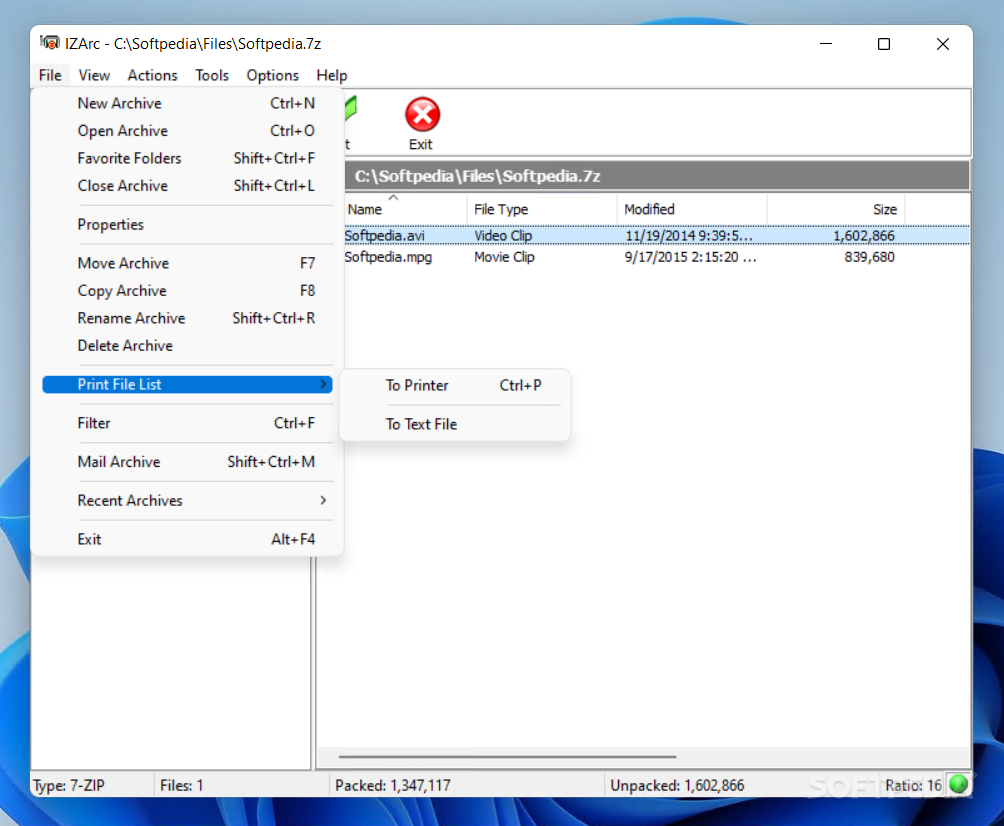
Task: Maximize the IZArc window
Action: [x=884, y=44]
